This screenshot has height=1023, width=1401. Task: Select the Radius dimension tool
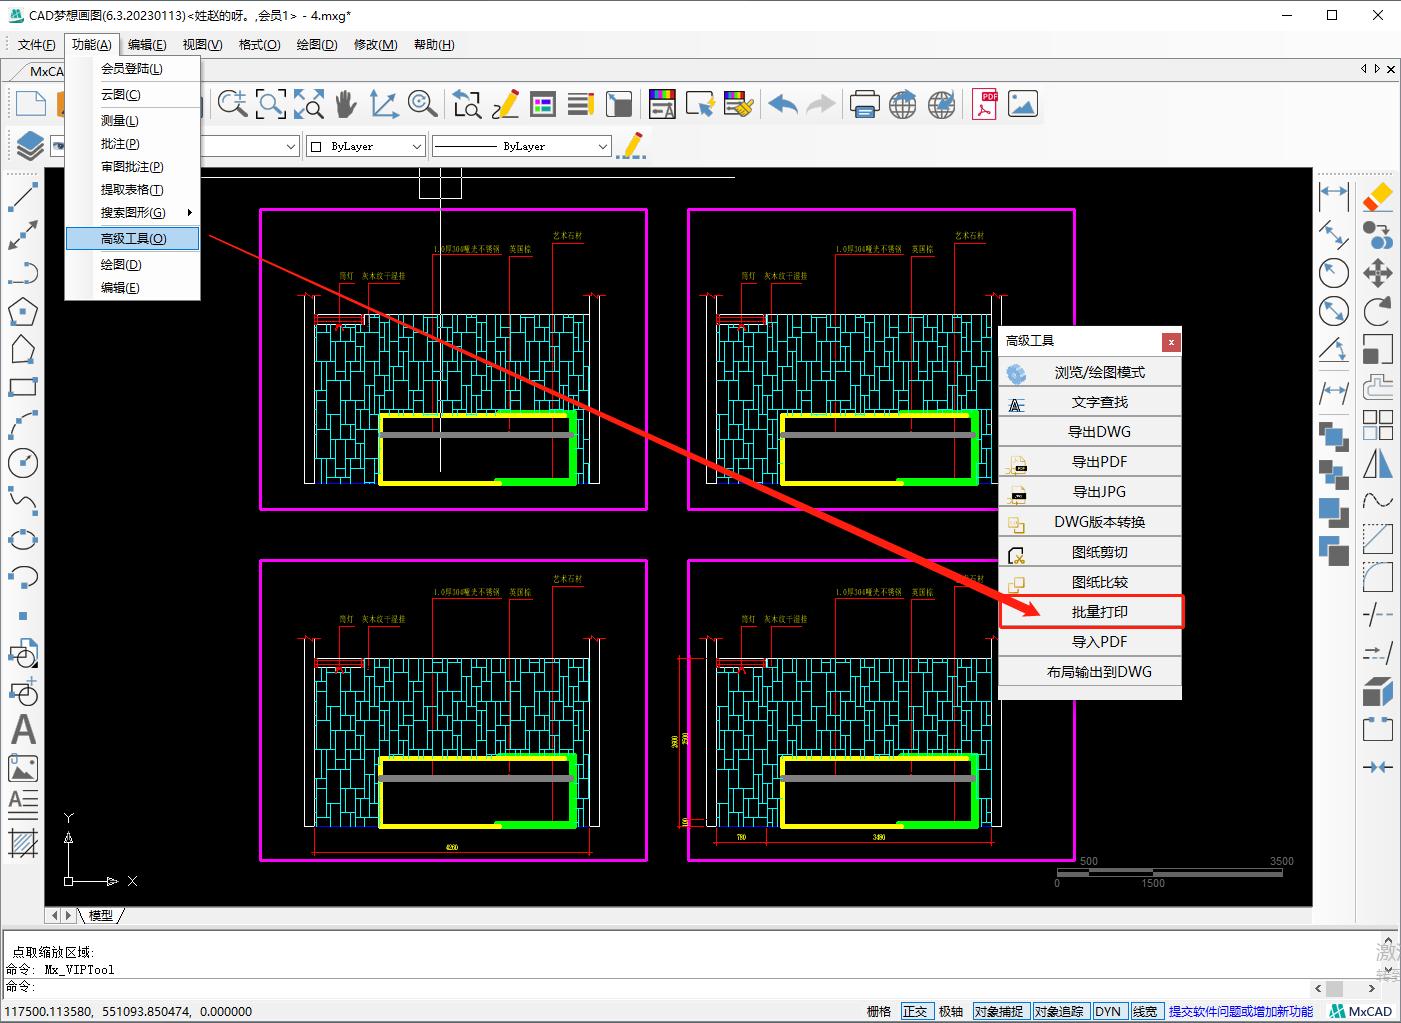[1334, 273]
